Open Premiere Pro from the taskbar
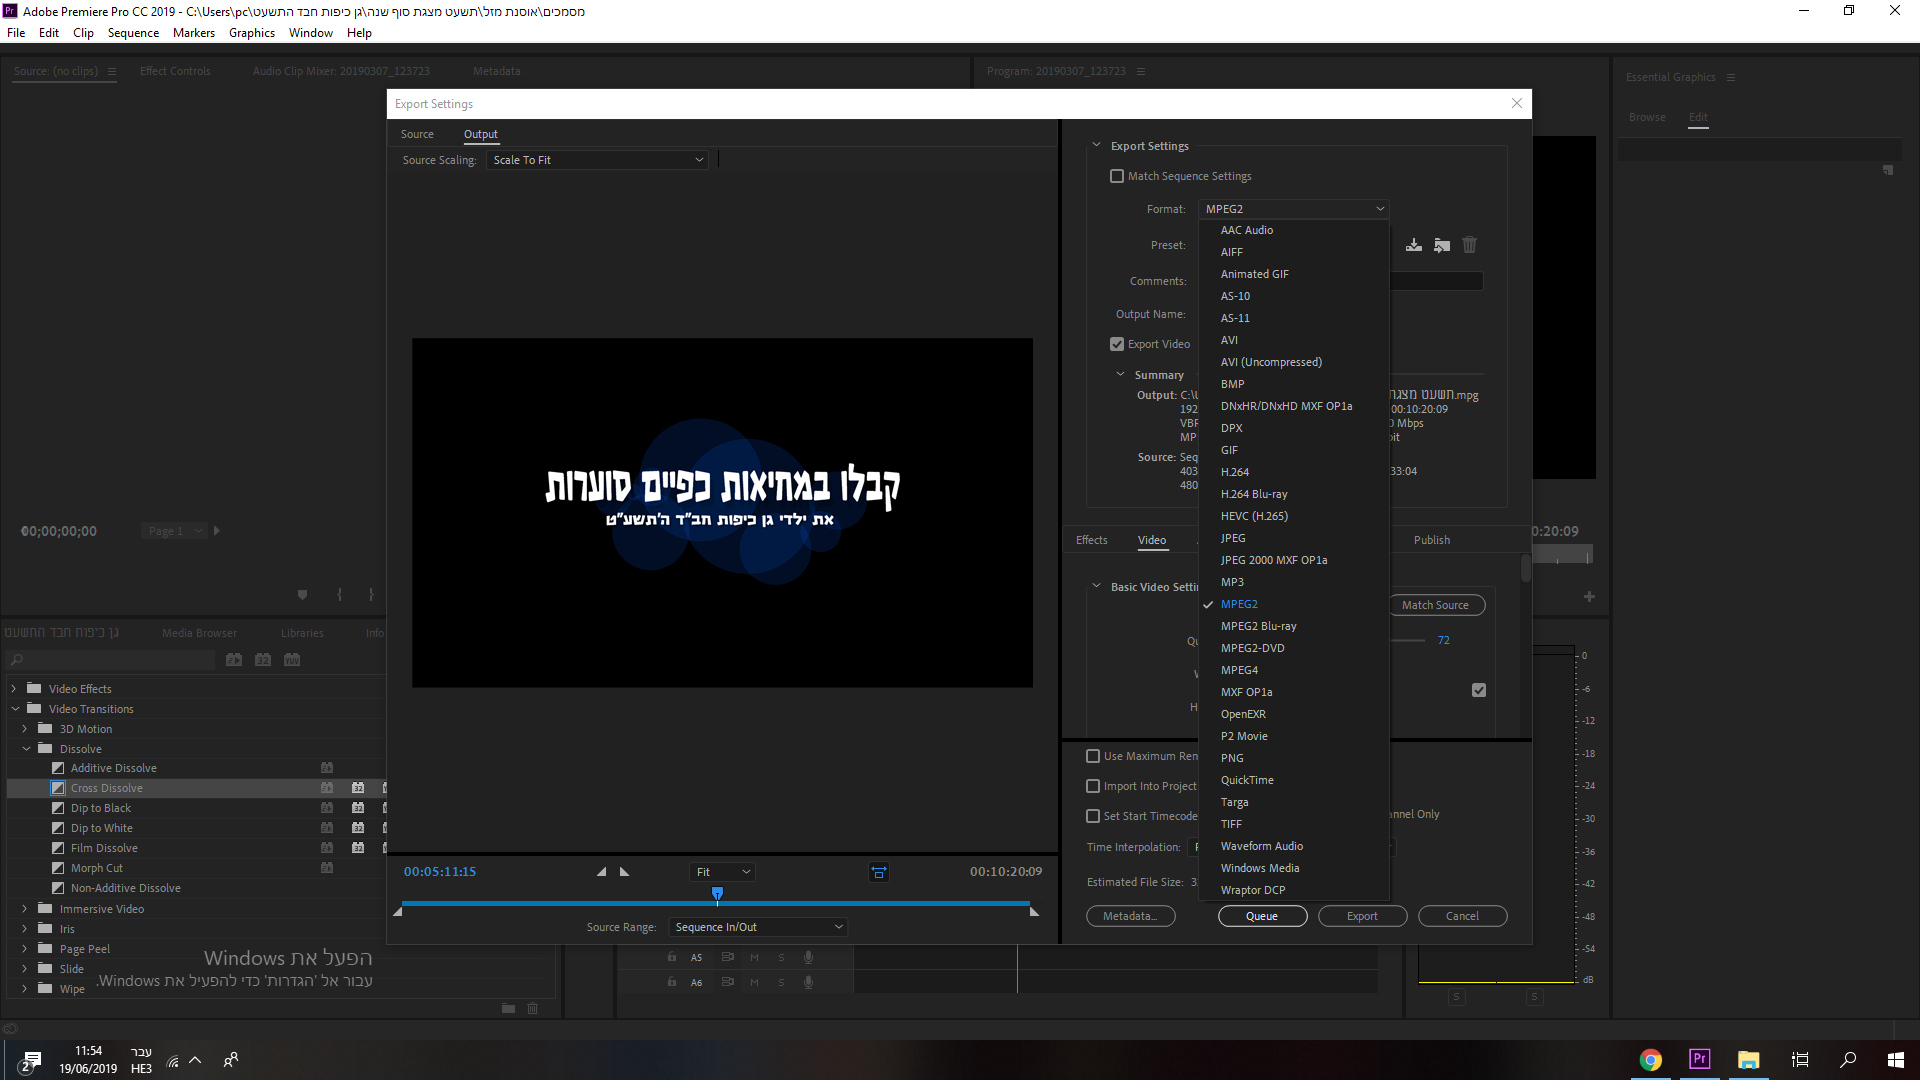The height and width of the screenshot is (1080, 1920). click(1699, 1060)
